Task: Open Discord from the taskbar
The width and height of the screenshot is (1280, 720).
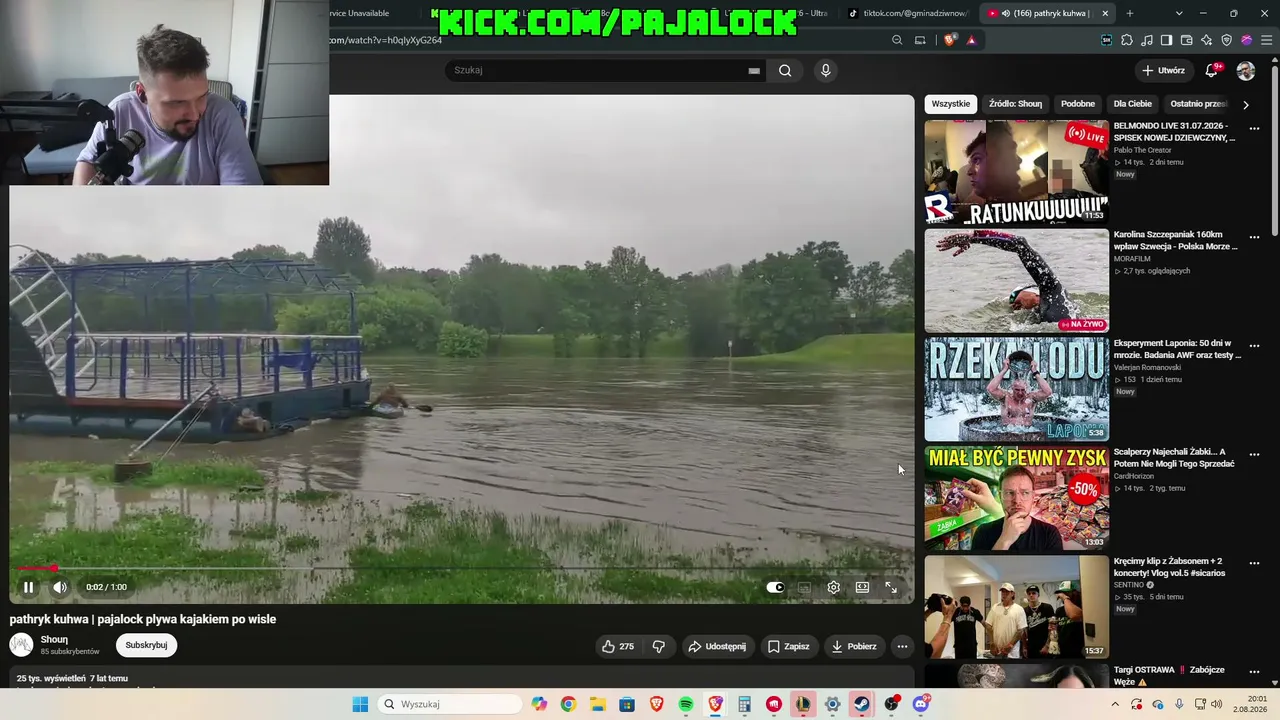Action: point(921,704)
